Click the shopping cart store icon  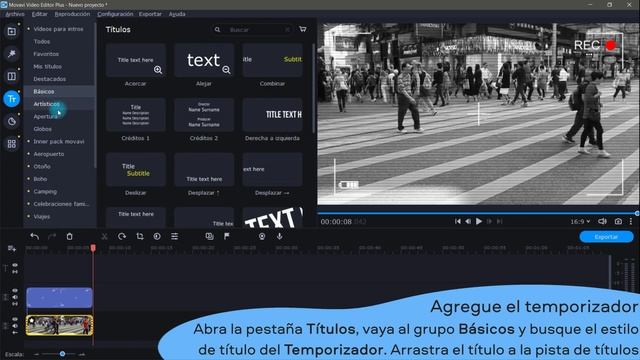302,29
